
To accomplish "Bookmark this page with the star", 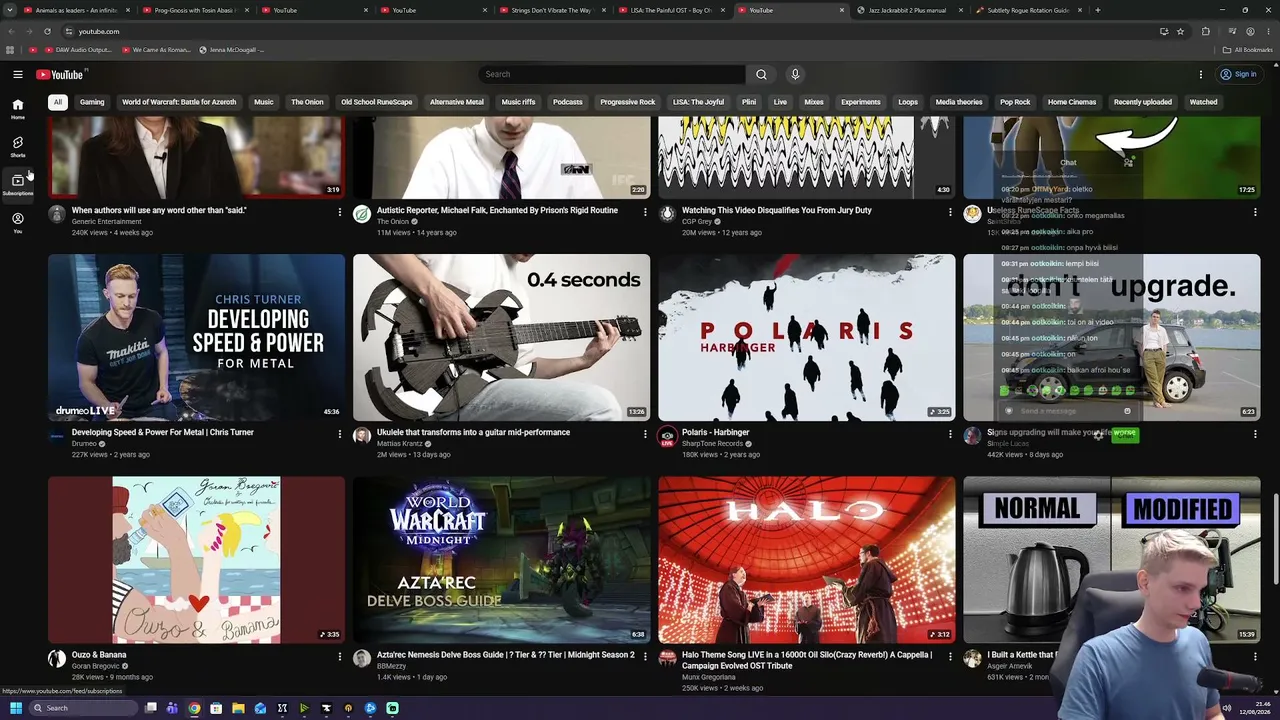I will coord(1180,31).
